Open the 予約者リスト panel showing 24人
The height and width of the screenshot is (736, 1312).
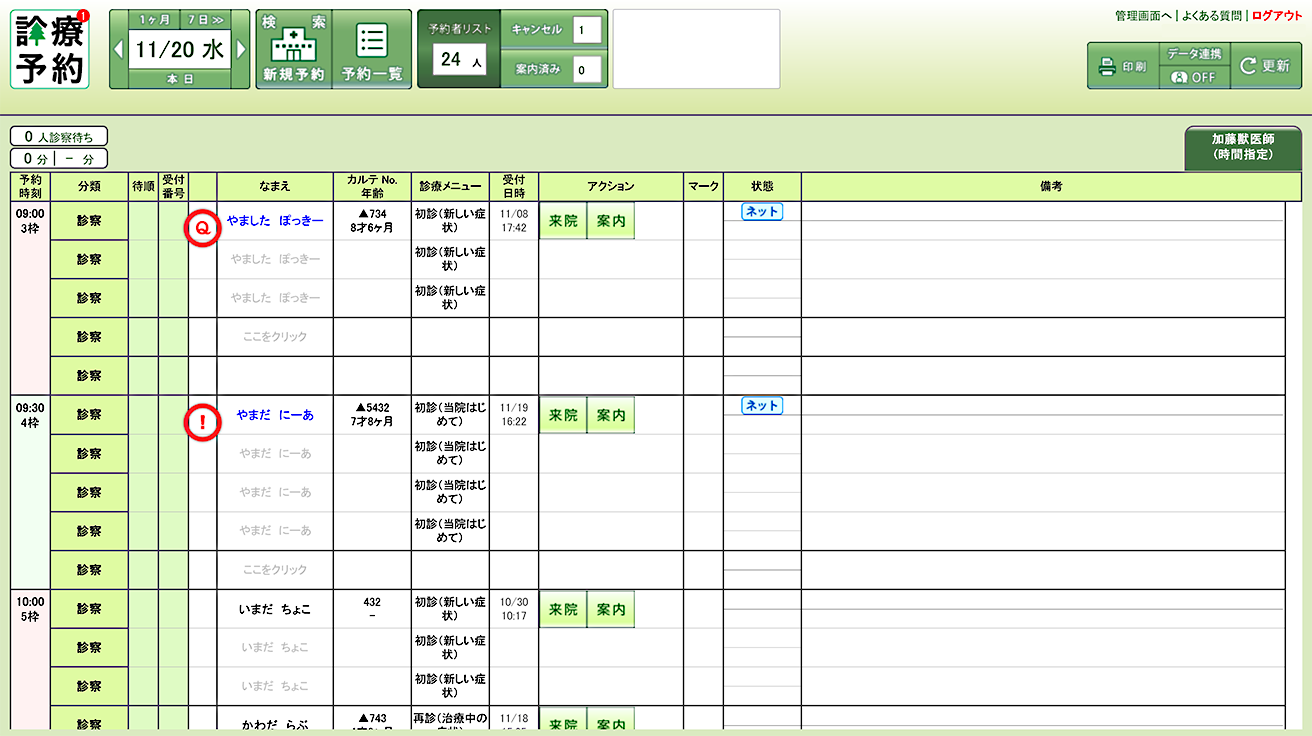(x=458, y=50)
